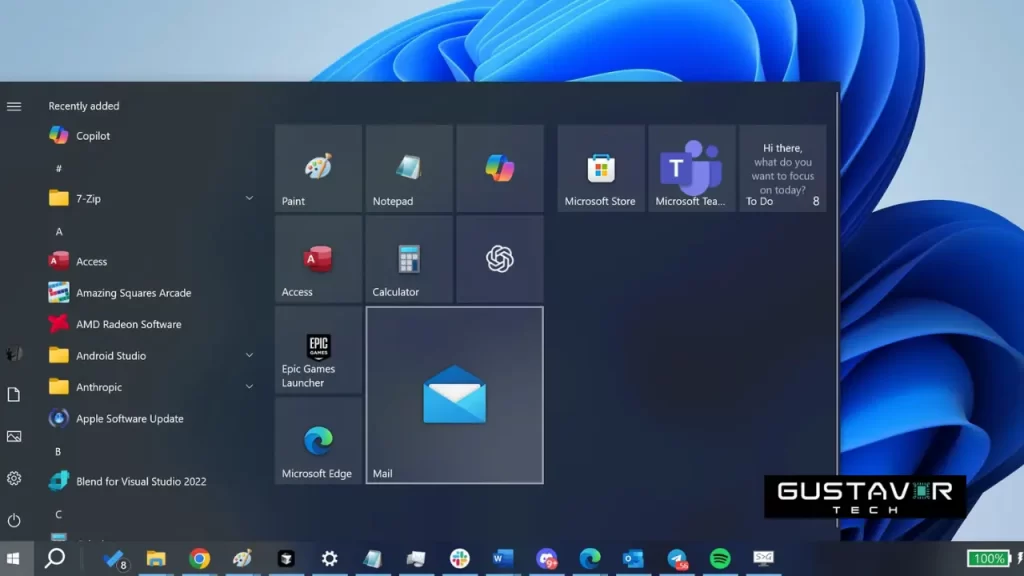Click the Windows Start button on taskbar
The width and height of the screenshot is (1024, 576).
(x=13, y=559)
